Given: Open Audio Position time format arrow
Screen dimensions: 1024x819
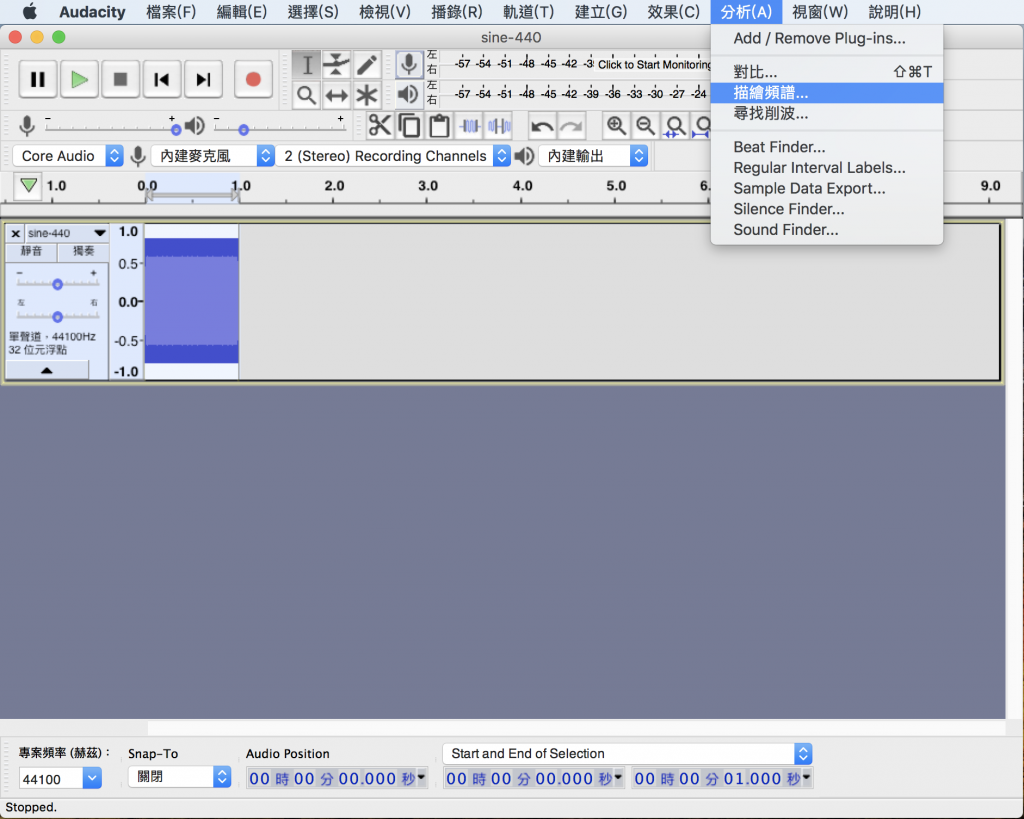Looking at the screenshot, I should (x=421, y=777).
